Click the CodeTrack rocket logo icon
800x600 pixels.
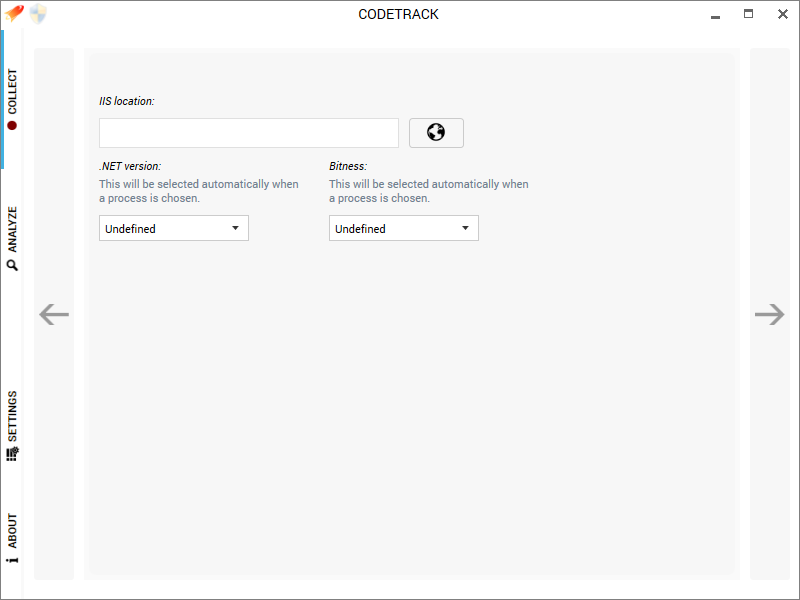[x=14, y=13]
